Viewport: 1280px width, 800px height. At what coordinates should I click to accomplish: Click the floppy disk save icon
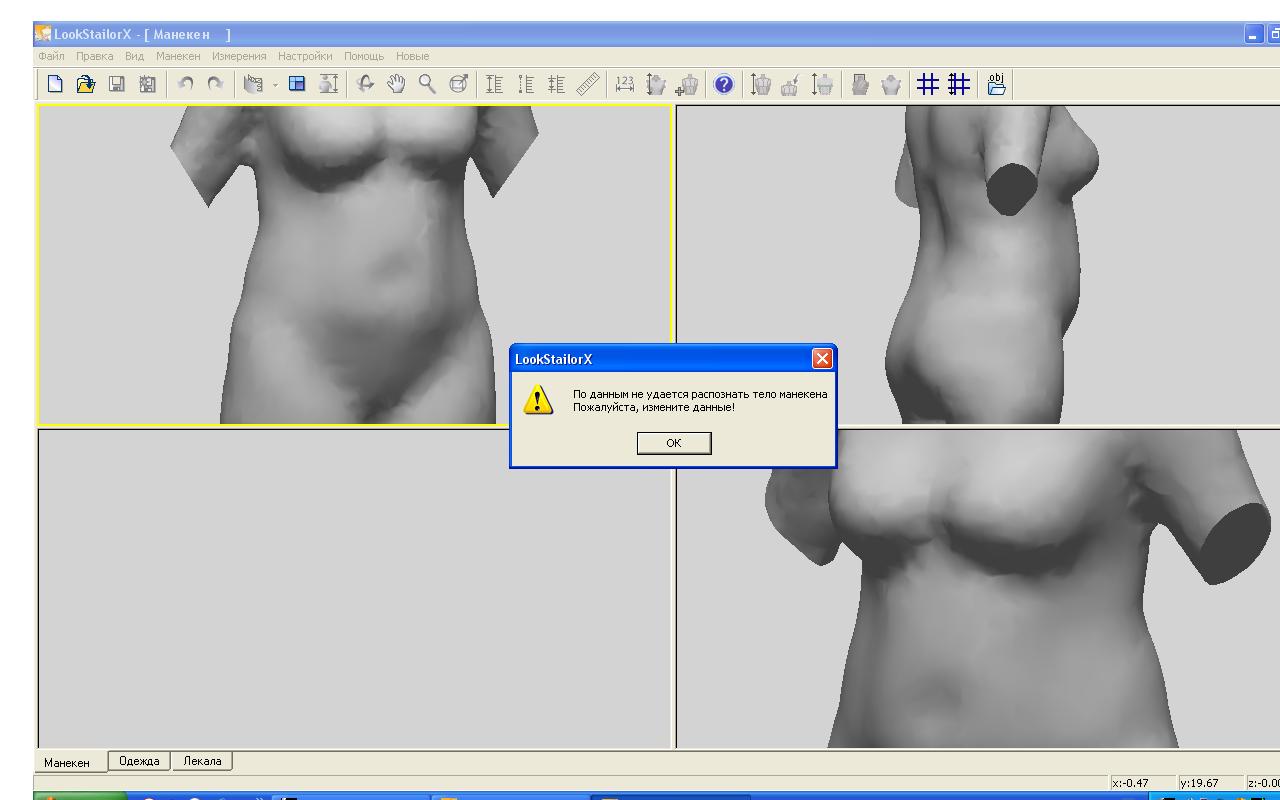[117, 85]
